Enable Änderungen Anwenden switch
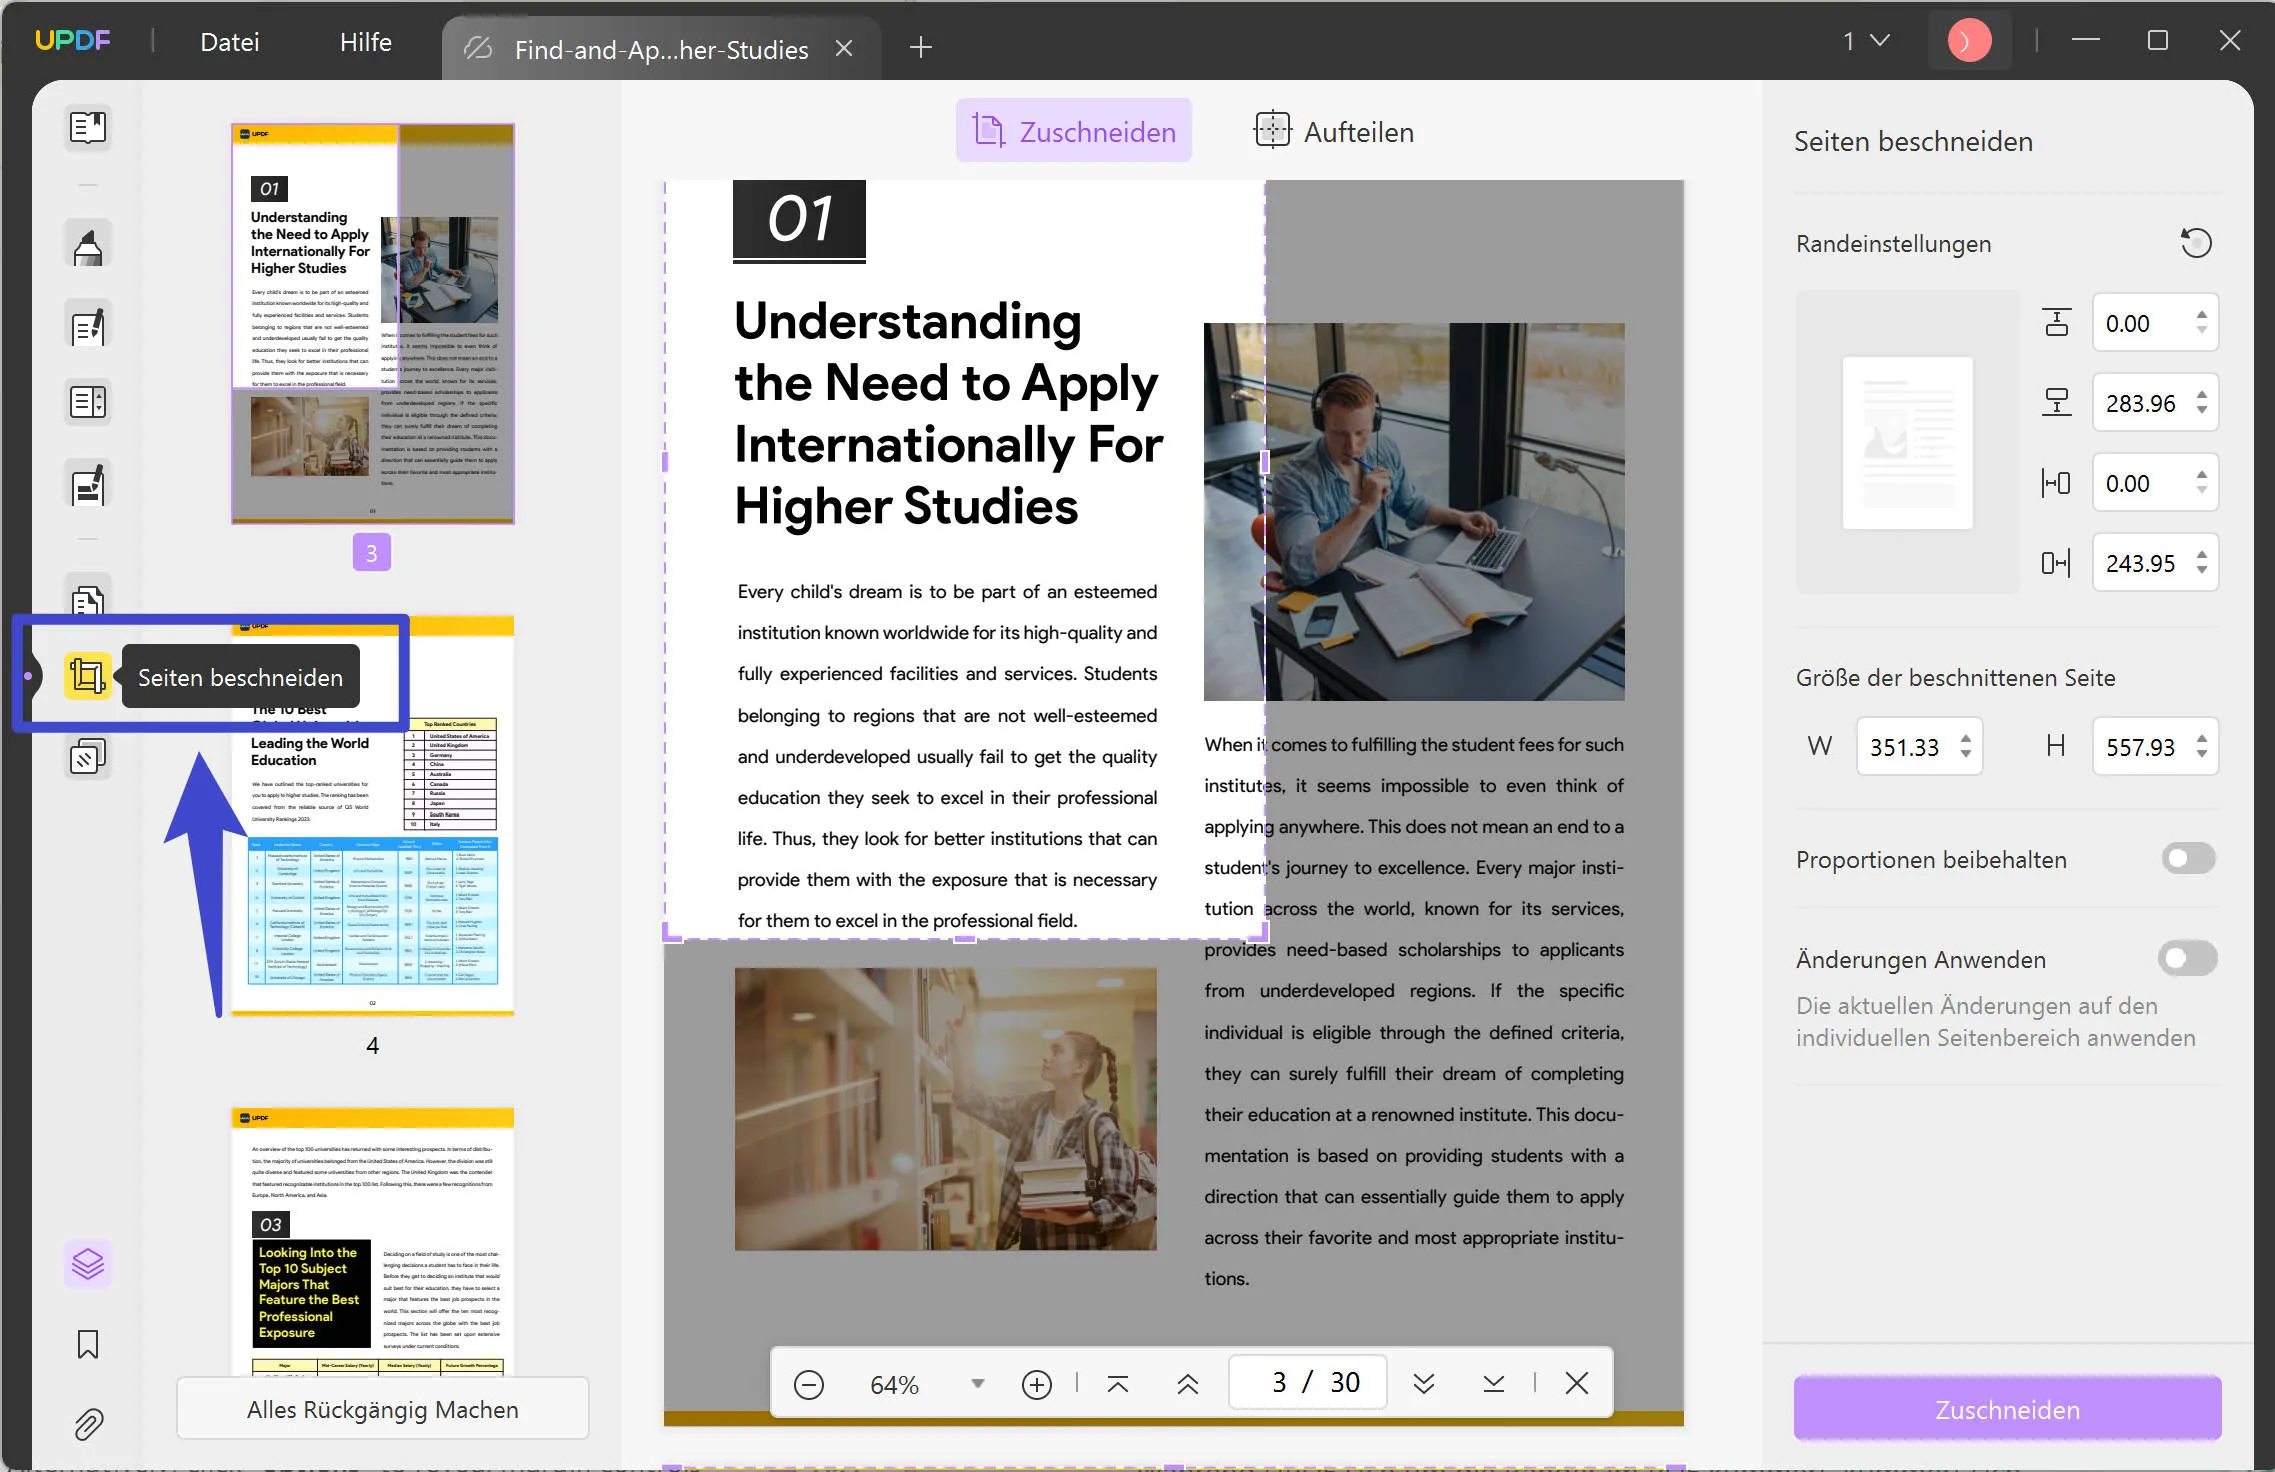2275x1472 pixels. pyautogui.click(x=2188, y=959)
